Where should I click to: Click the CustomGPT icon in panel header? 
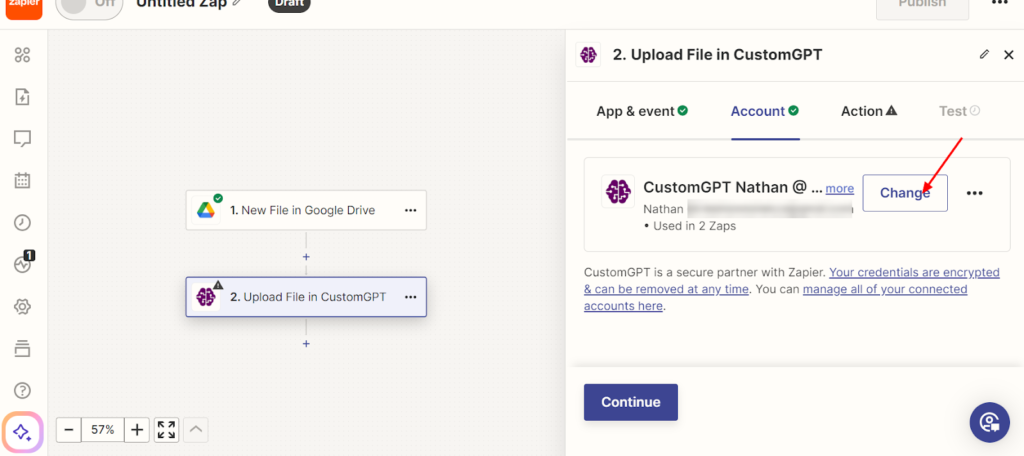tap(588, 55)
